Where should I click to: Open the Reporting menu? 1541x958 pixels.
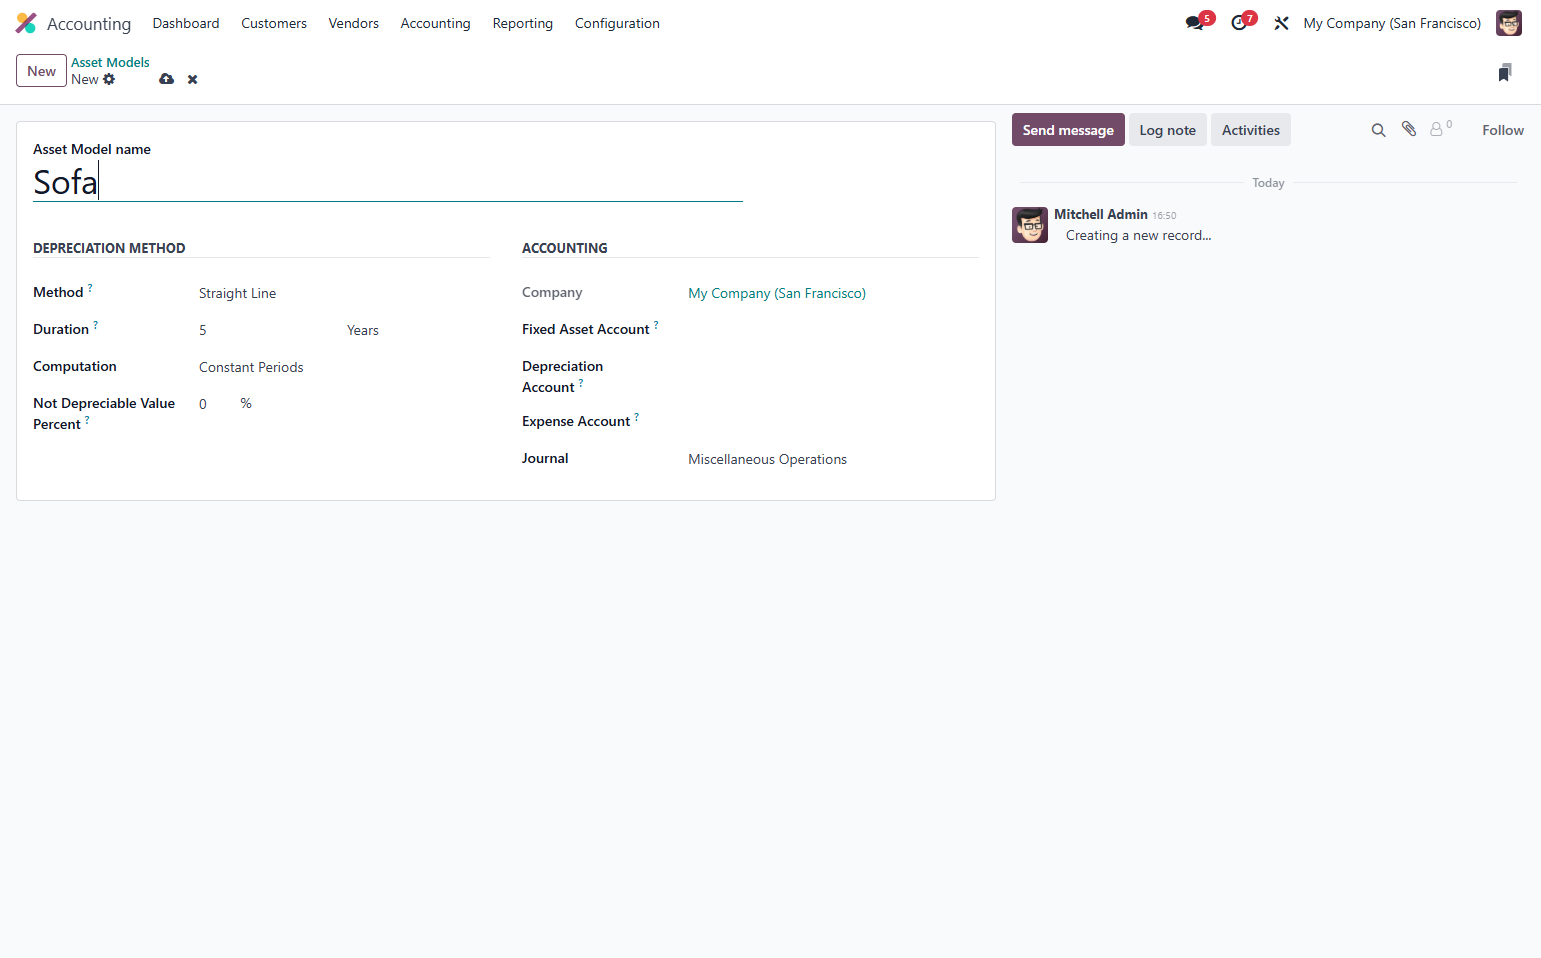click(523, 23)
